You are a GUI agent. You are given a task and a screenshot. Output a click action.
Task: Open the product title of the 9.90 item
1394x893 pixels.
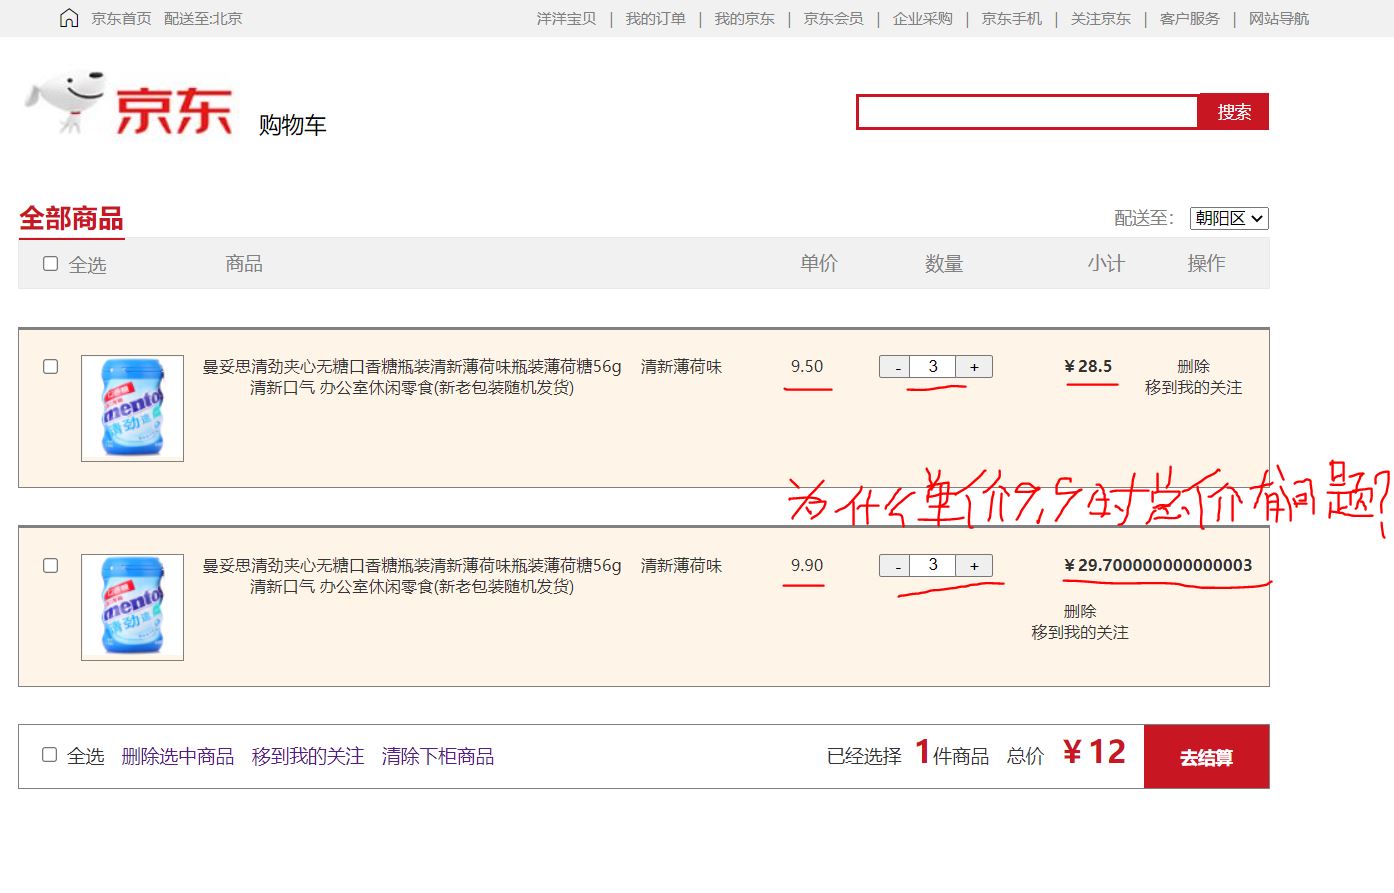(x=412, y=576)
